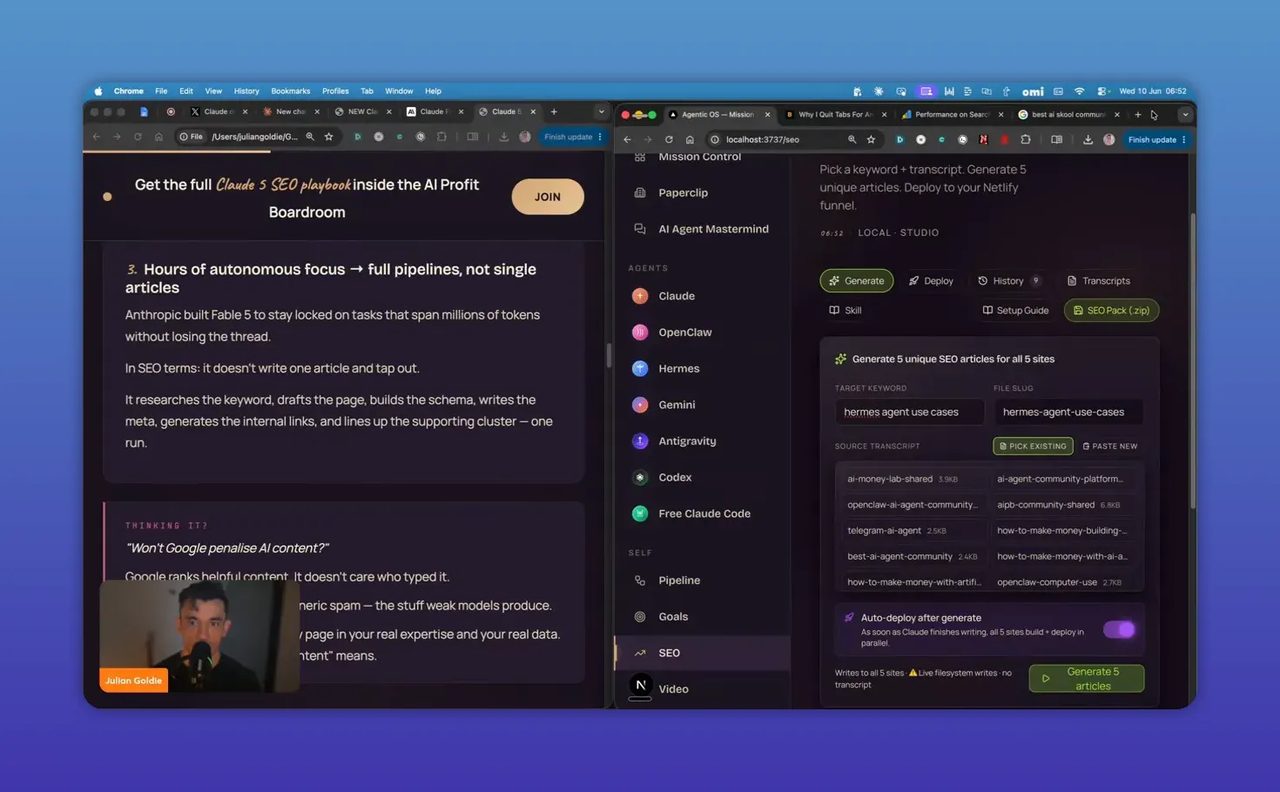Select telegram-ai-agent transcript
Viewport: 1280px width, 792px height.
911,531
